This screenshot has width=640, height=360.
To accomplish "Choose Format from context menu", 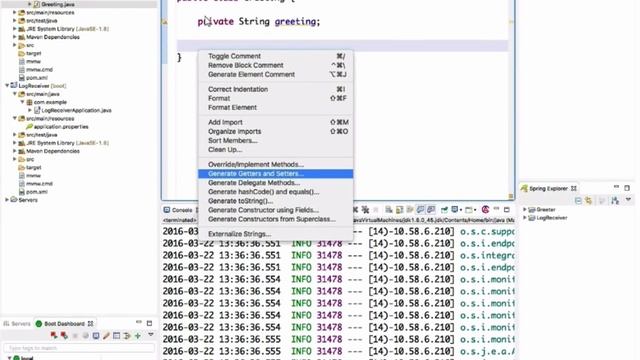I will point(276,98).
